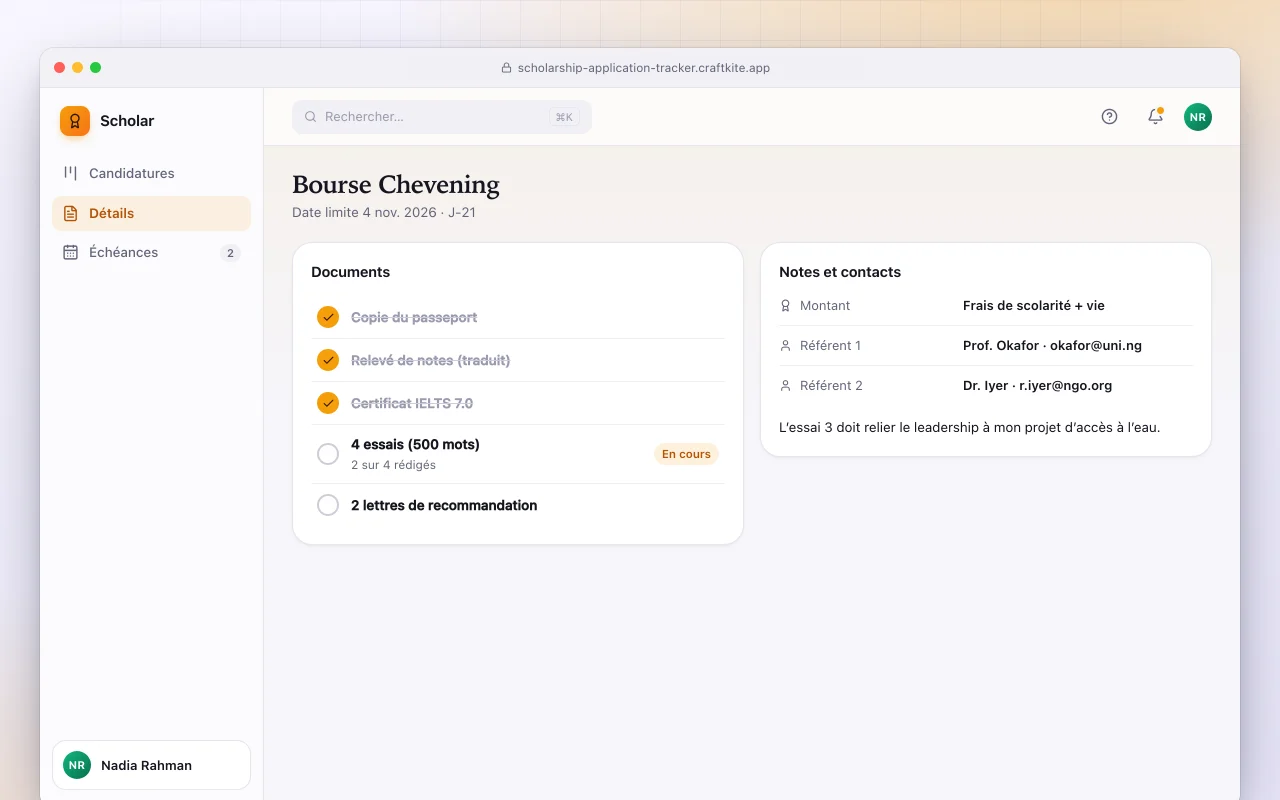Click the 2 sur 4 rédigés subtitle
Image resolution: width=1280 pixels, height=800 pixels.
click(x=393, y=465)
